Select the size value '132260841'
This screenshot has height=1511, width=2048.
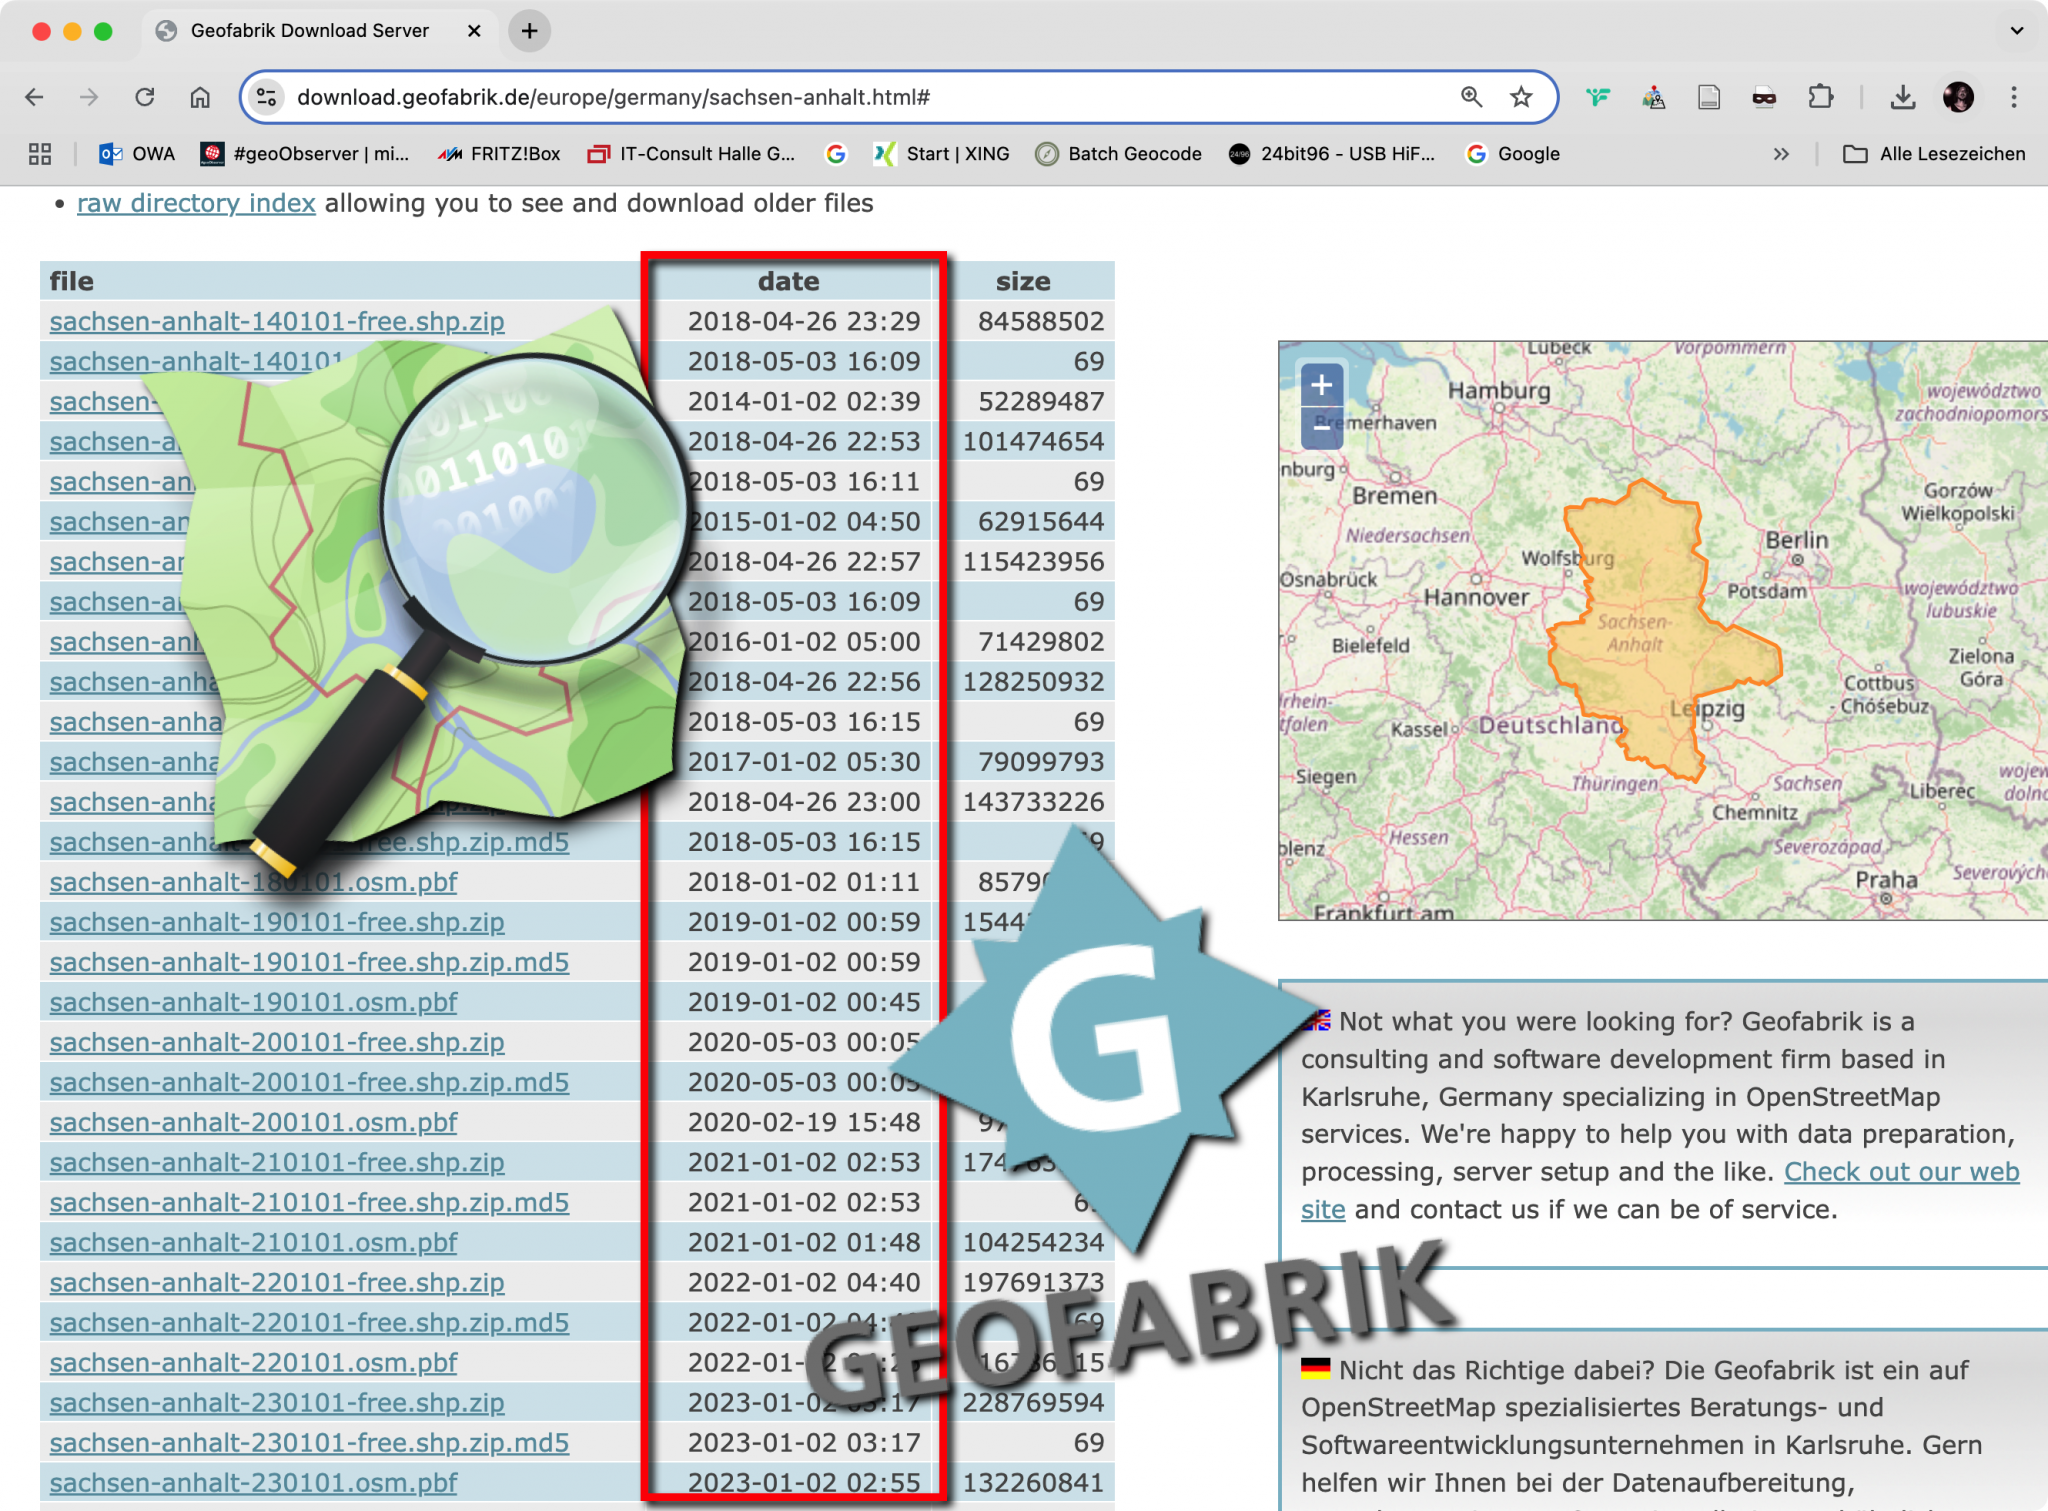coord(1033,1483)
